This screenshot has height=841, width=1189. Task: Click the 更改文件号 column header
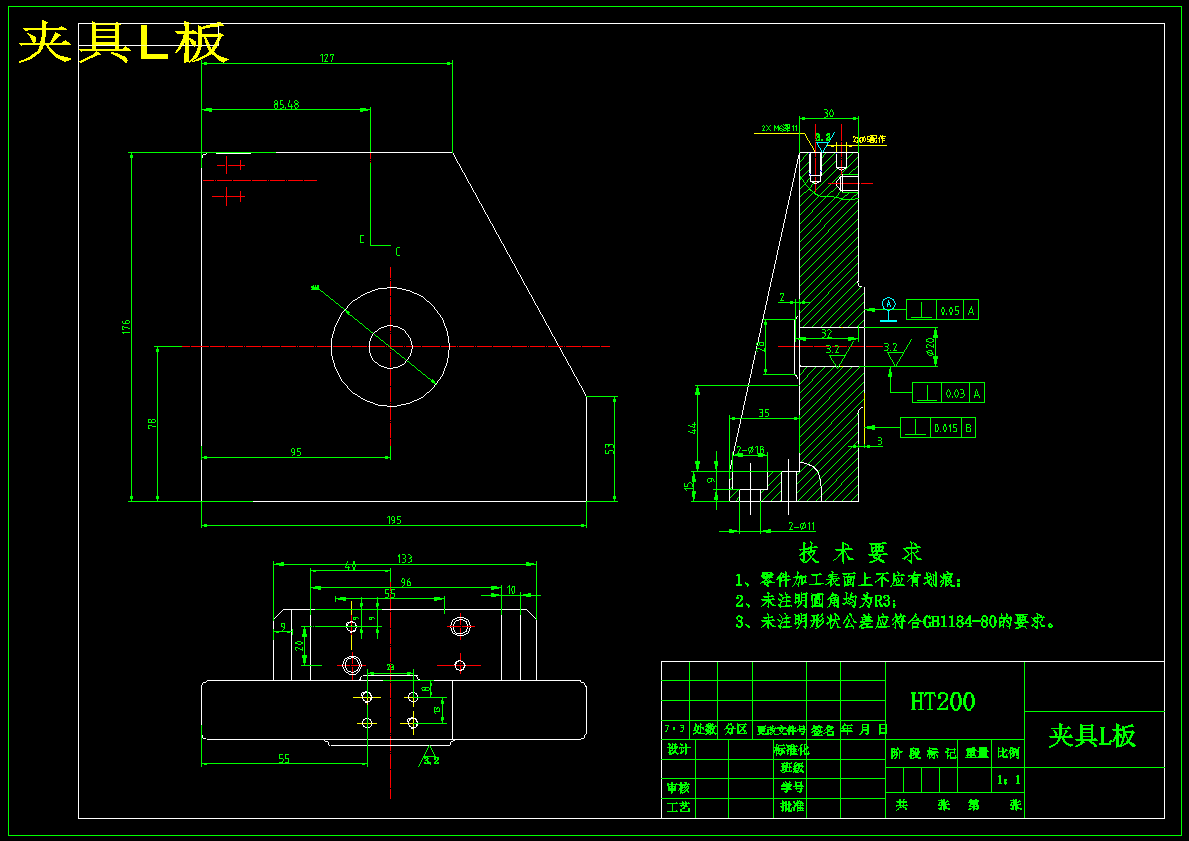(781, 730)
